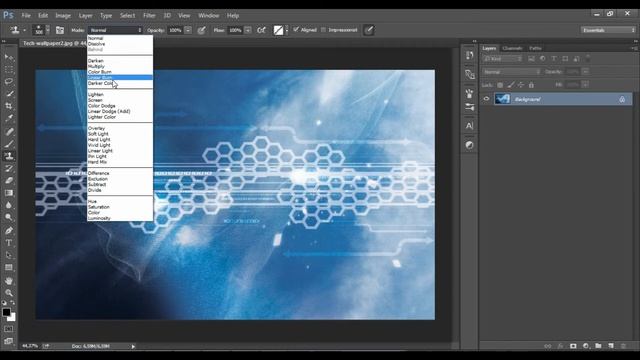Open the Character panel icon
Image resolution: width=640 pixels, height=360 pixels.
[x=469, y=126]
